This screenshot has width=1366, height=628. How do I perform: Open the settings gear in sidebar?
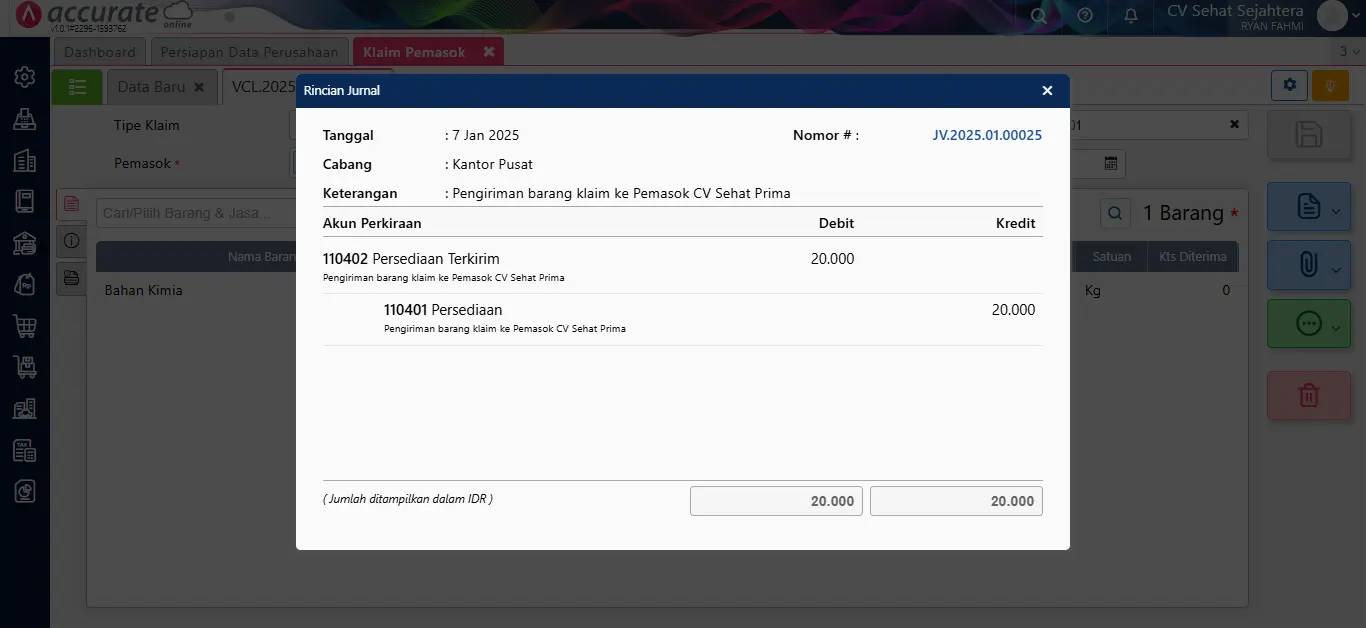point(25,77)
